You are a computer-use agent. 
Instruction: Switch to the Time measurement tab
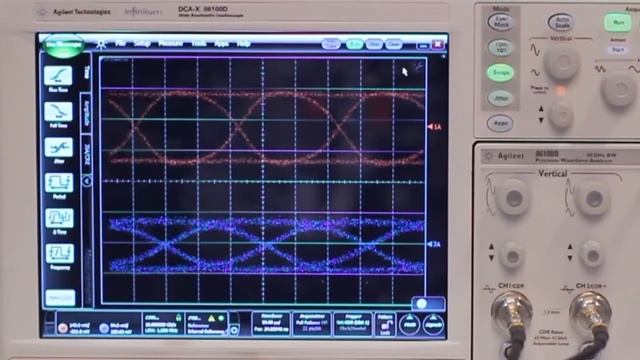pyautogui.click(x=87, y=73)
